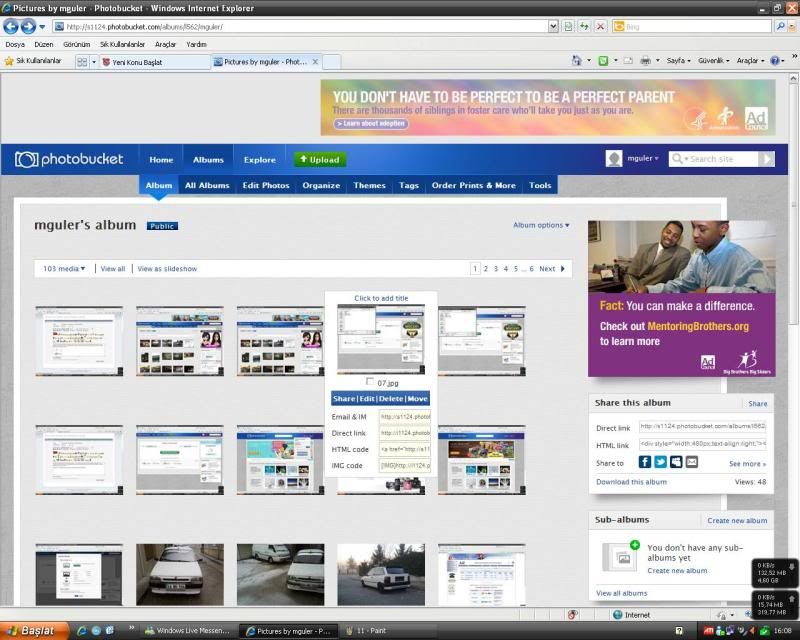Click the printer icon in command bar

(645, 61)
